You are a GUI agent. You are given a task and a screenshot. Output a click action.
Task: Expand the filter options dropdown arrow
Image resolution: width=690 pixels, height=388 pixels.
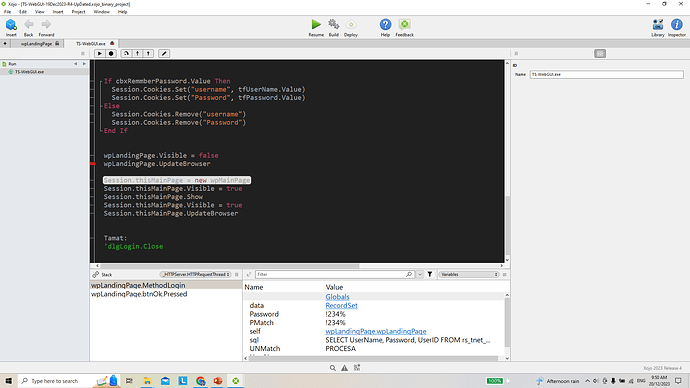[420, 275]
